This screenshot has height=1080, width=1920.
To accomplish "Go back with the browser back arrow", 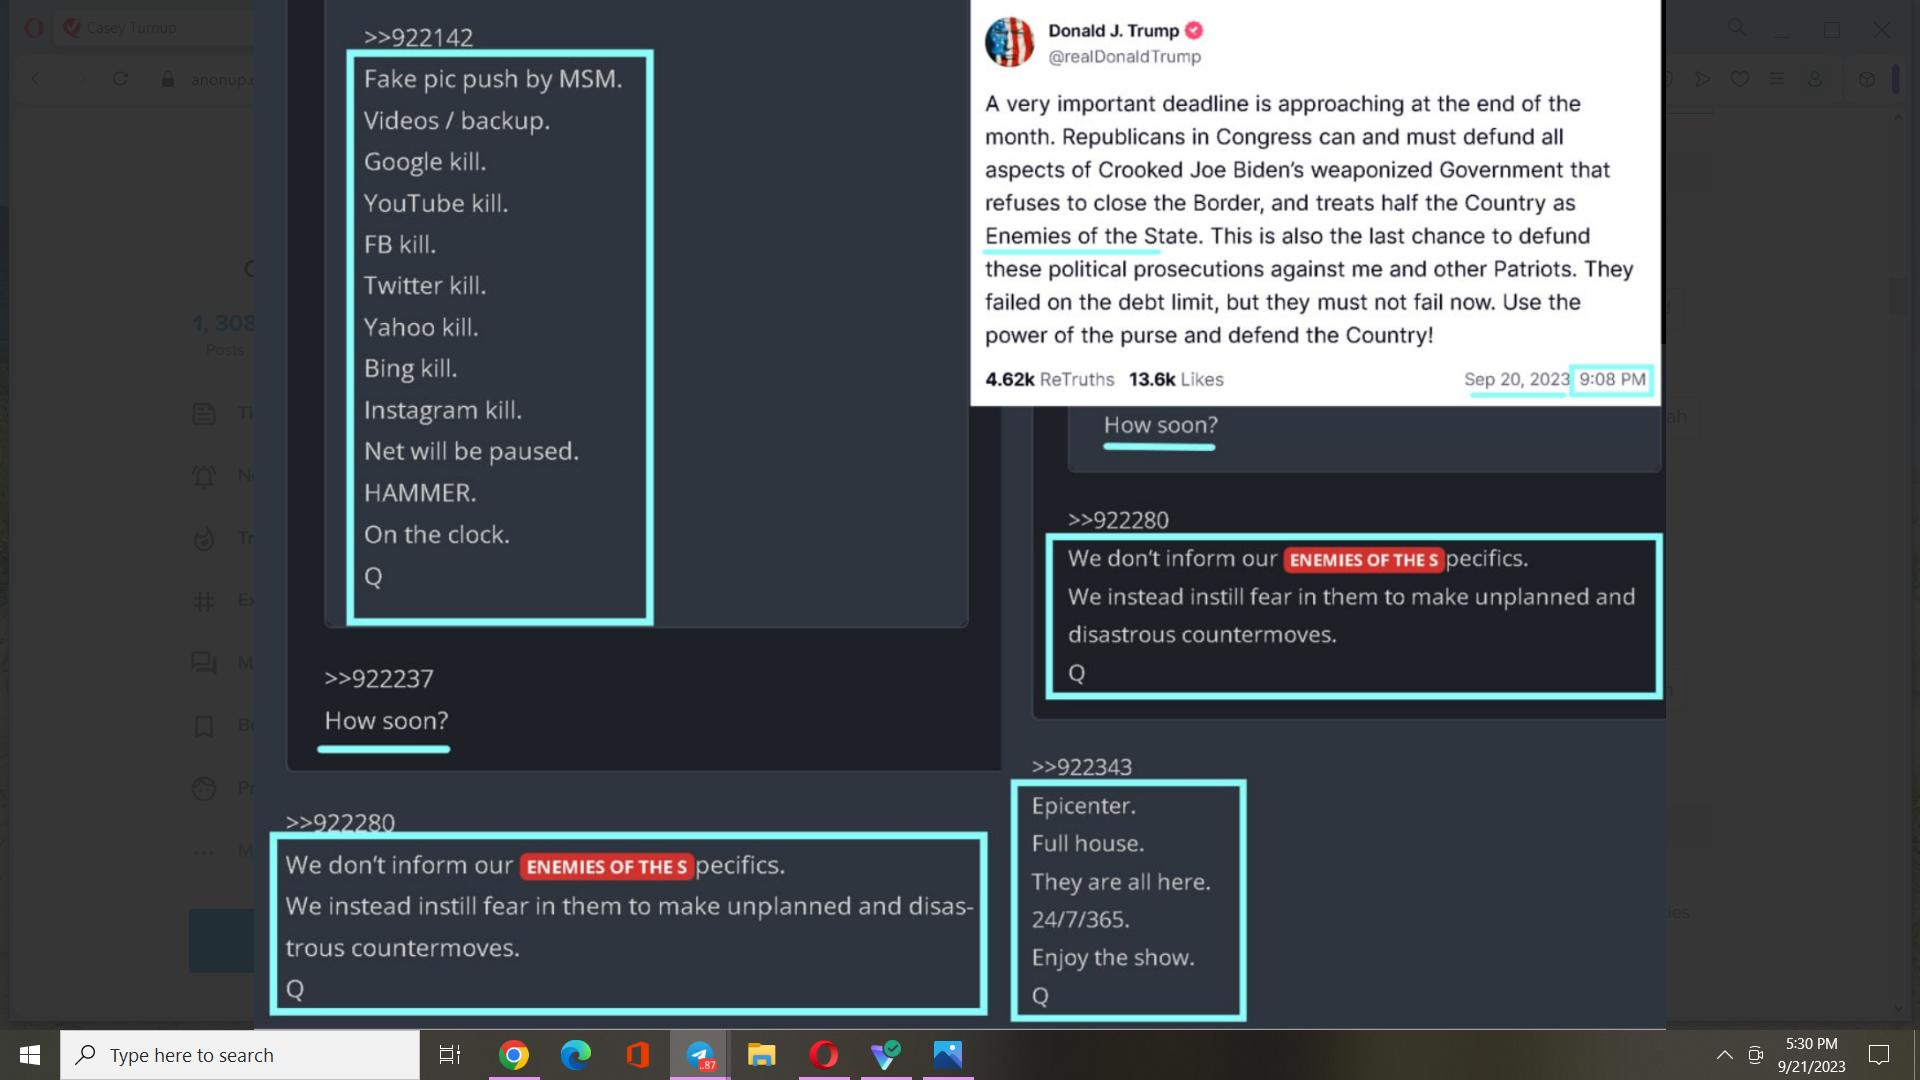I will tap(36, 79).
